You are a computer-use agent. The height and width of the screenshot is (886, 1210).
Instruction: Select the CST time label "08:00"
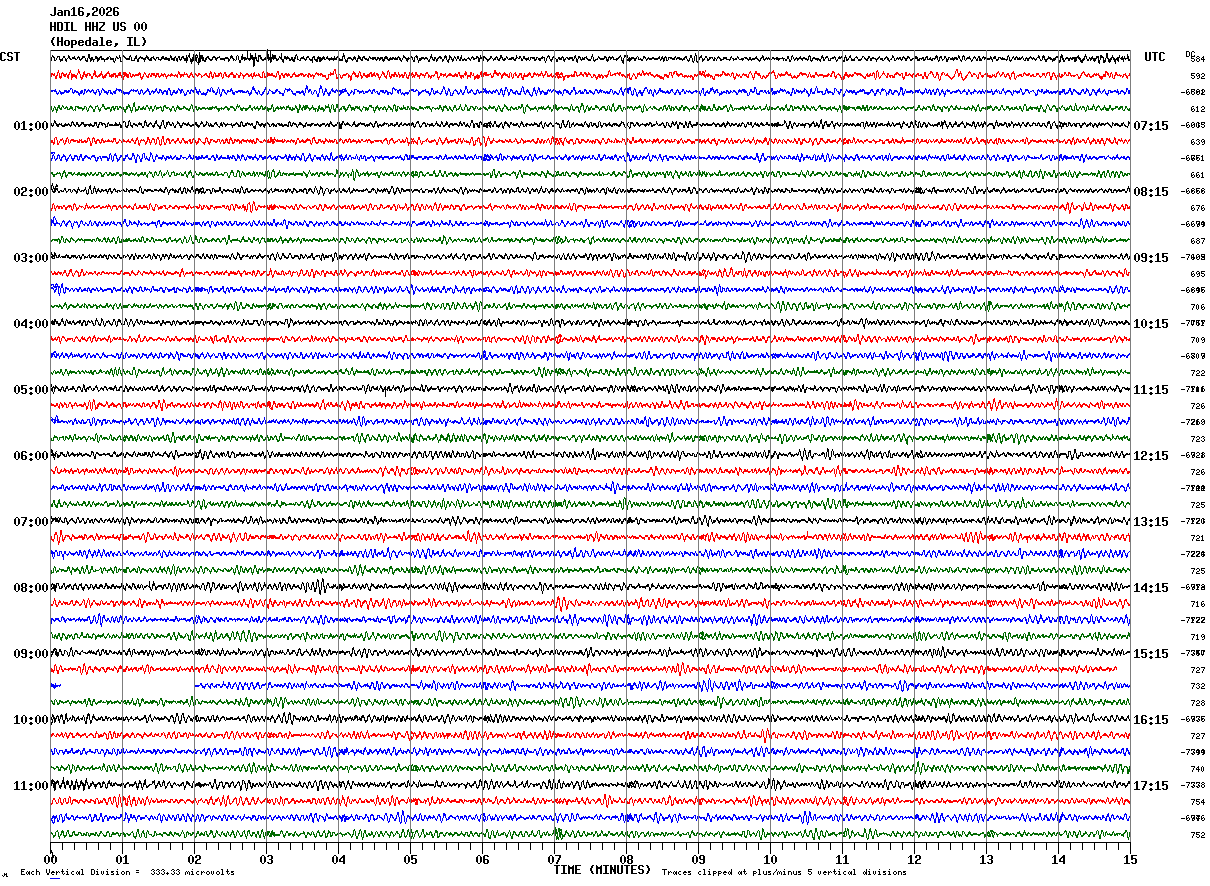[31, 588]
